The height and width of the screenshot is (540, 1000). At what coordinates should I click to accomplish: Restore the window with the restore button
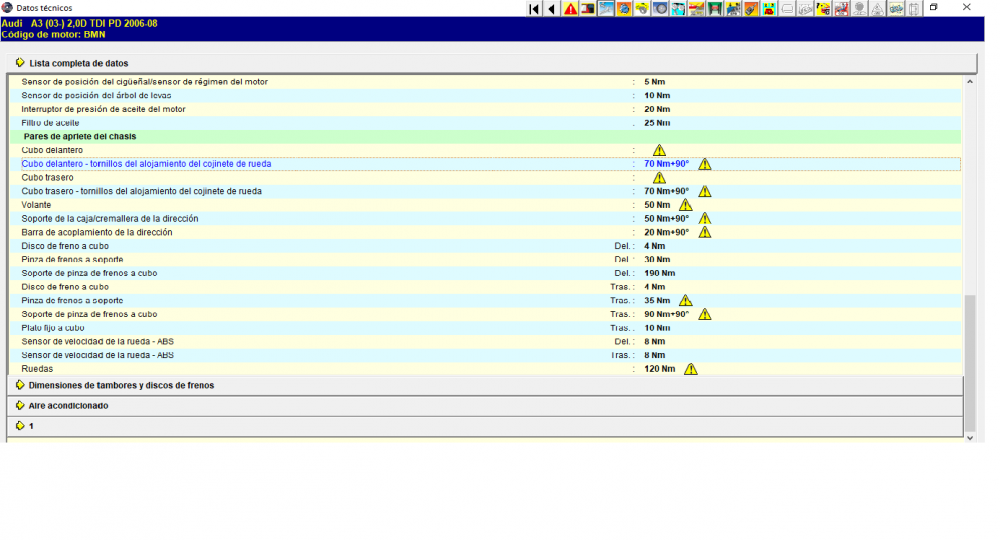934,7
